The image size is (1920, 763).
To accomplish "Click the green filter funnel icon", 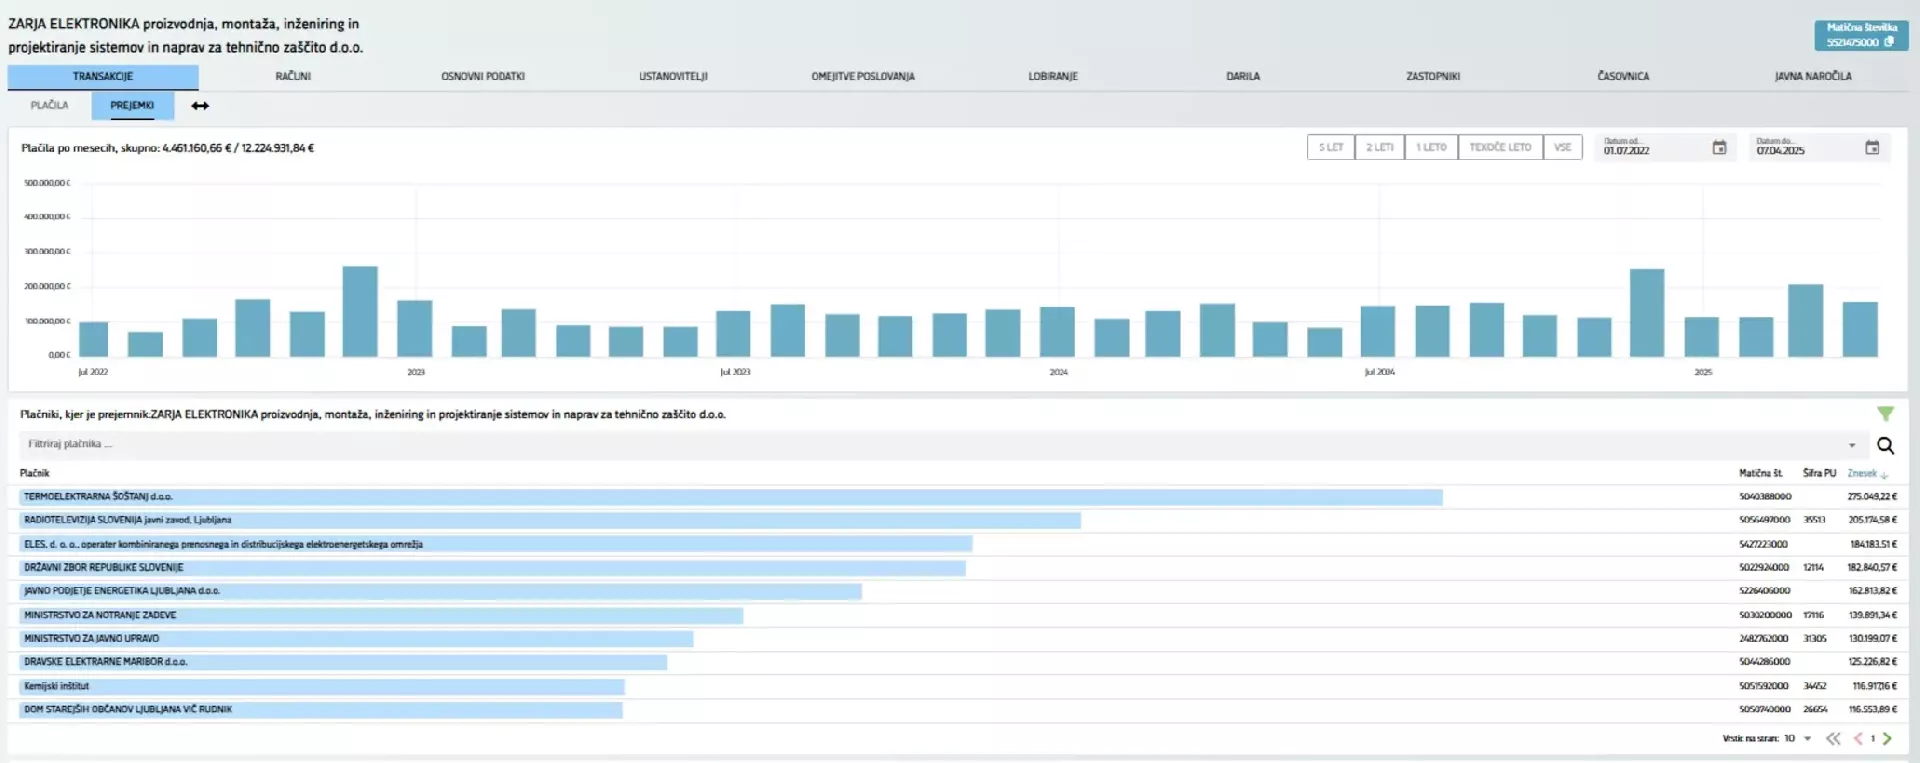I will coord(1885,414).
